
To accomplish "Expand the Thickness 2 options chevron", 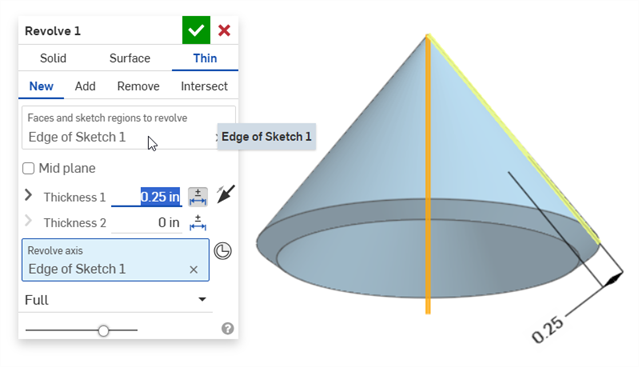I will (x=28, y=221).
